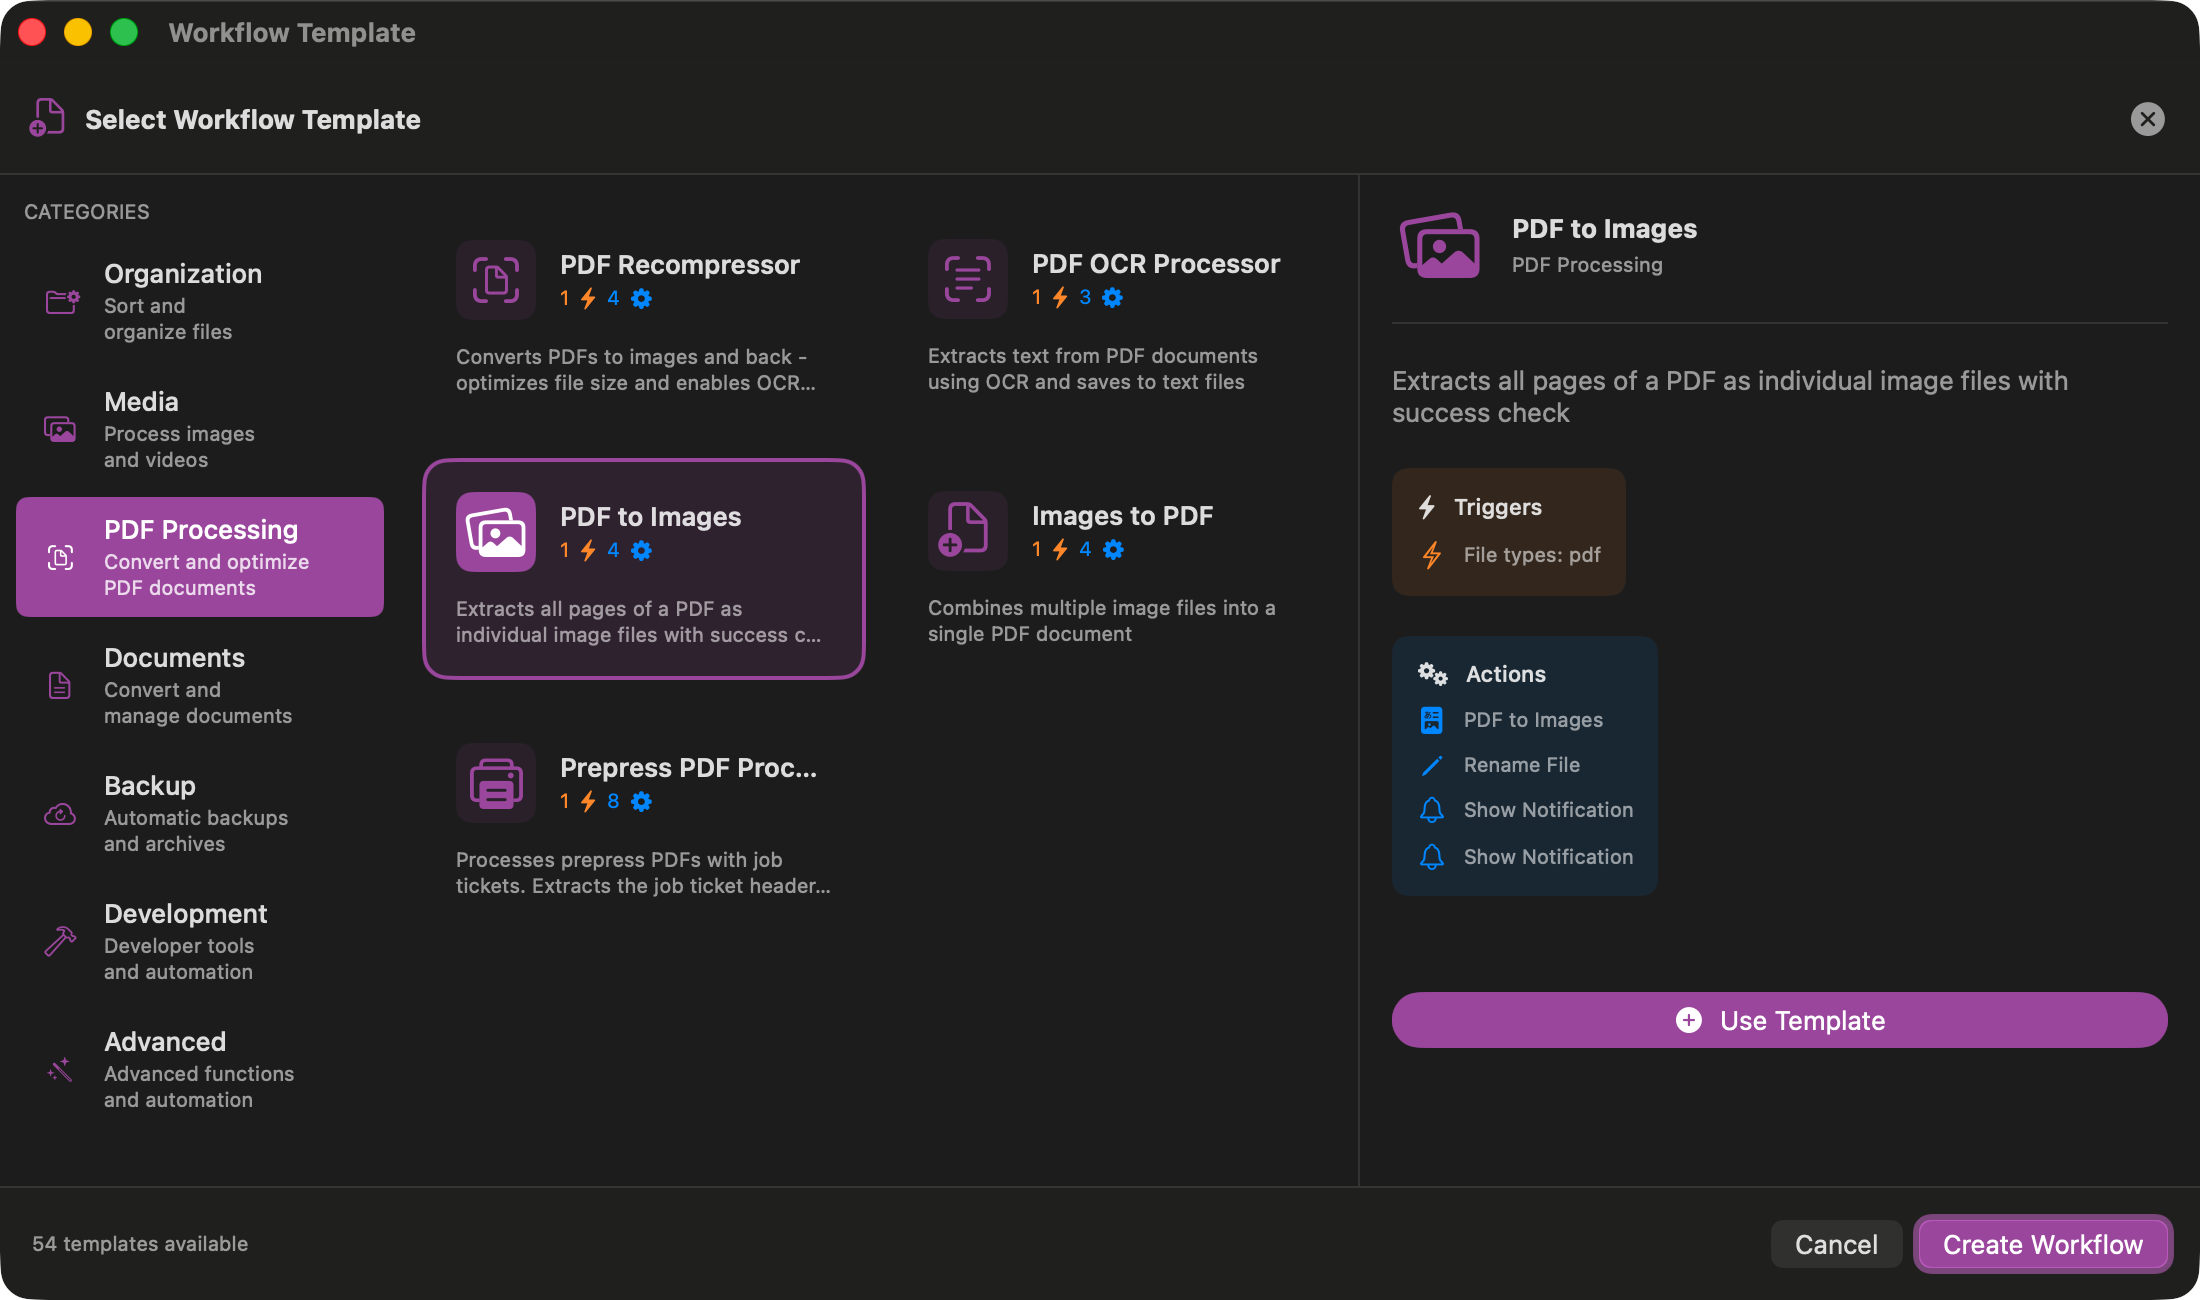Click the PDF to Images card icon
Viewport: 2200px width, 1300px height.
pyautogui.click(x=496, y=532)
